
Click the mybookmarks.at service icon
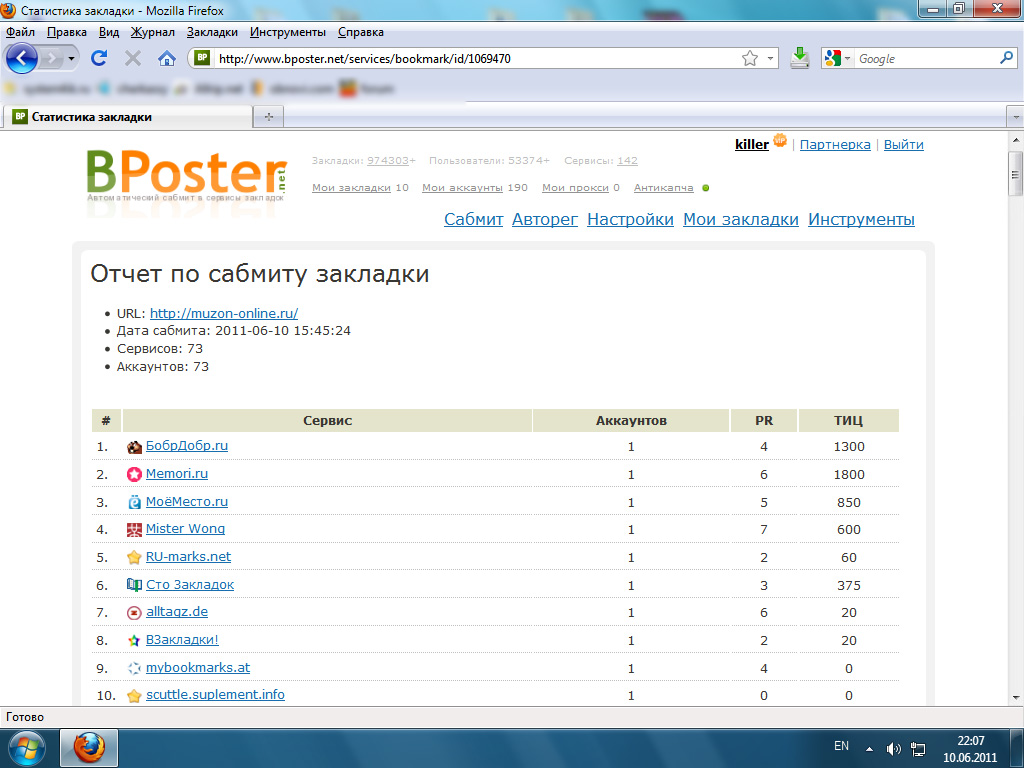pos(134,668)
